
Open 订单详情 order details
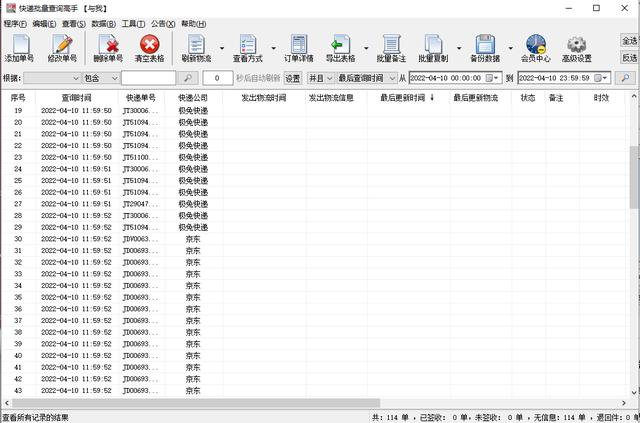299,48
